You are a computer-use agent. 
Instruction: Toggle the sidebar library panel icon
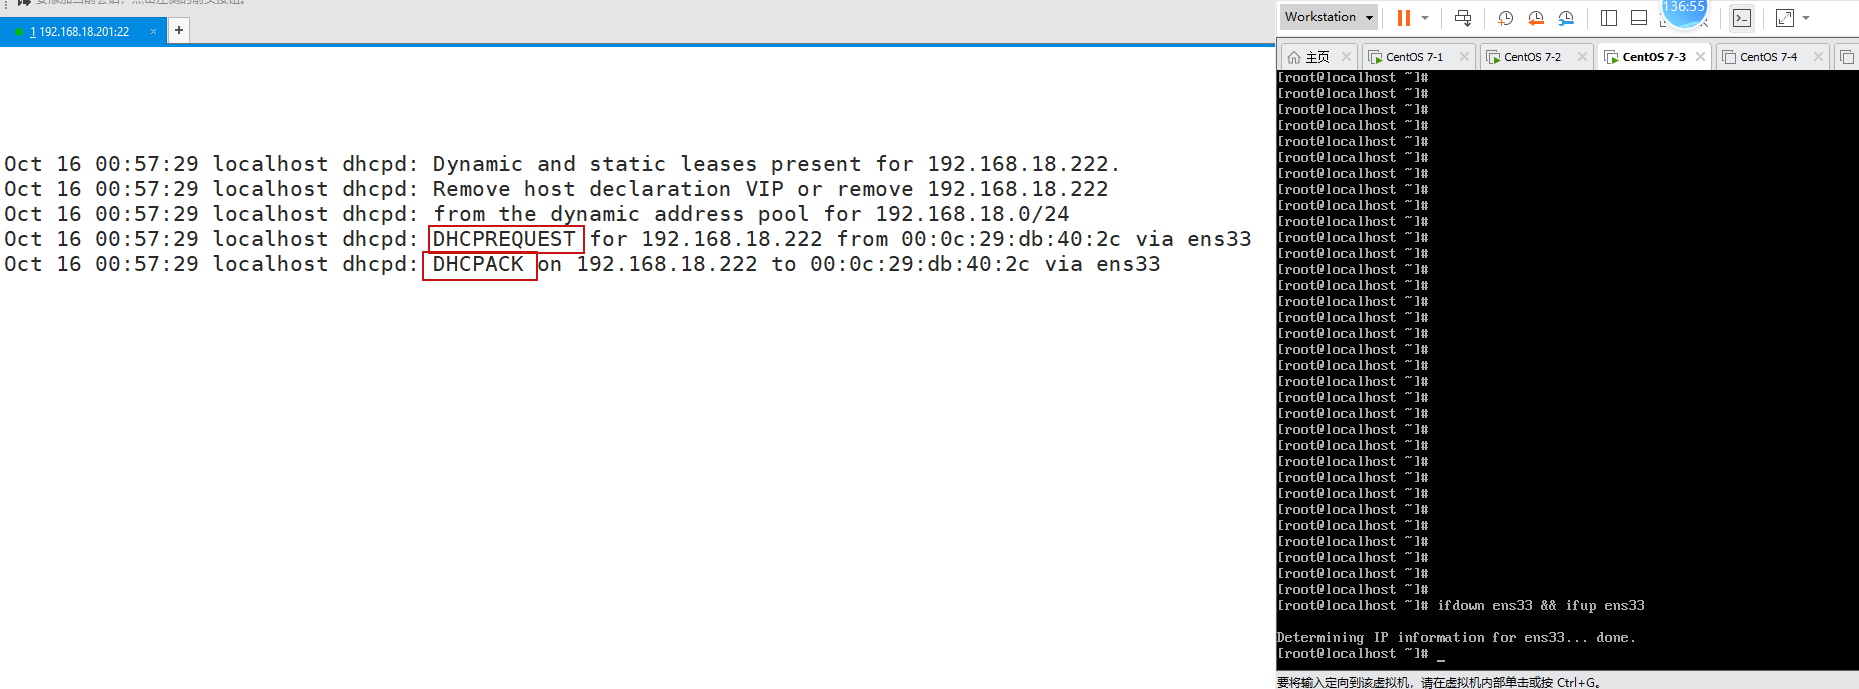point(1608,17)
